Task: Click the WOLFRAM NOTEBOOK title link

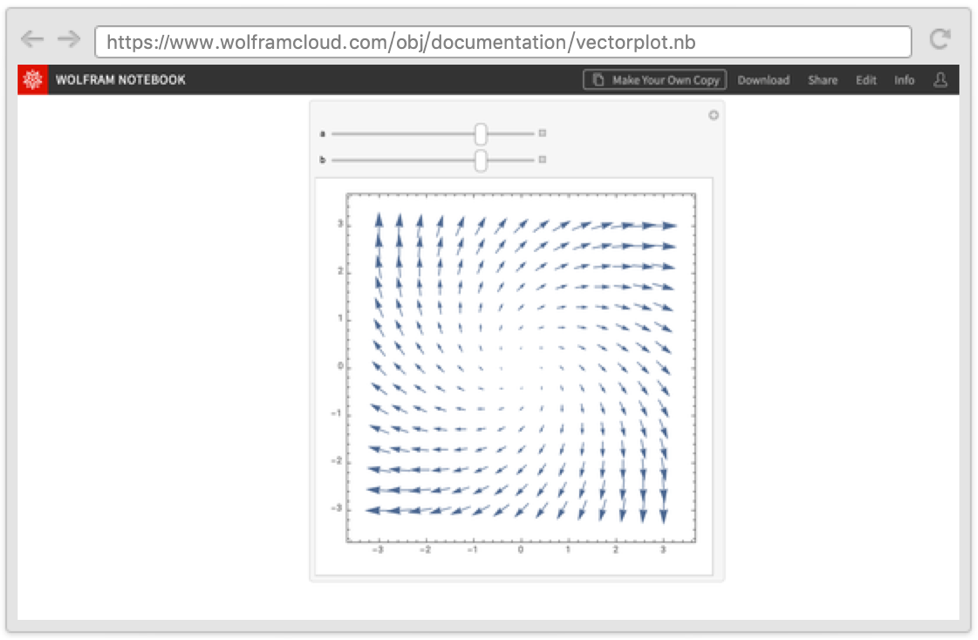Action: tap(121, 80)
